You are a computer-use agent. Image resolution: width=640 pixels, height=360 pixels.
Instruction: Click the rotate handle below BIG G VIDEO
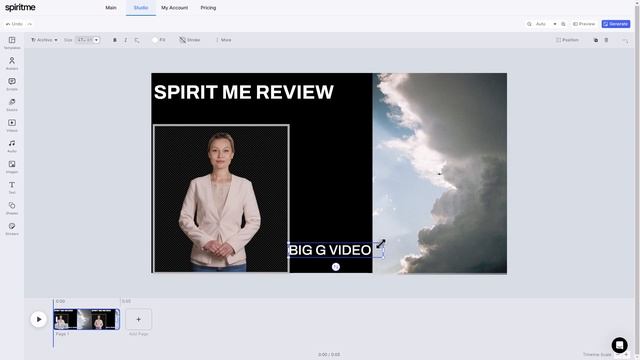click(x=336, y=267)
